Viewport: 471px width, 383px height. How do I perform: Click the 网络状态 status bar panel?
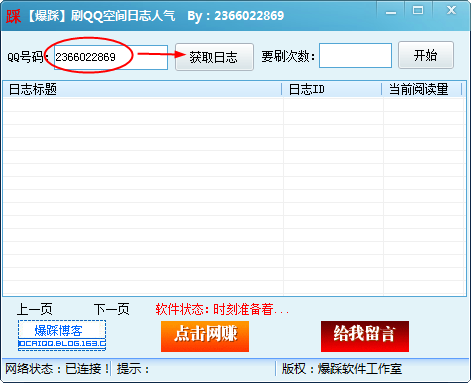click(57, 369)
